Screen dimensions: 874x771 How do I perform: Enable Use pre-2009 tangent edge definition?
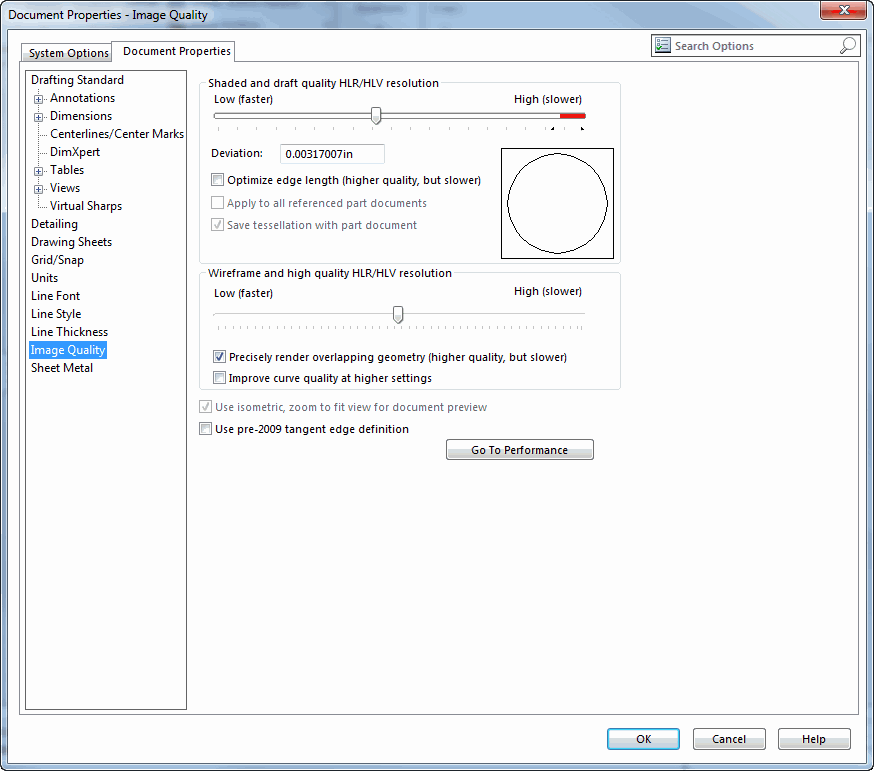point(205,428)
